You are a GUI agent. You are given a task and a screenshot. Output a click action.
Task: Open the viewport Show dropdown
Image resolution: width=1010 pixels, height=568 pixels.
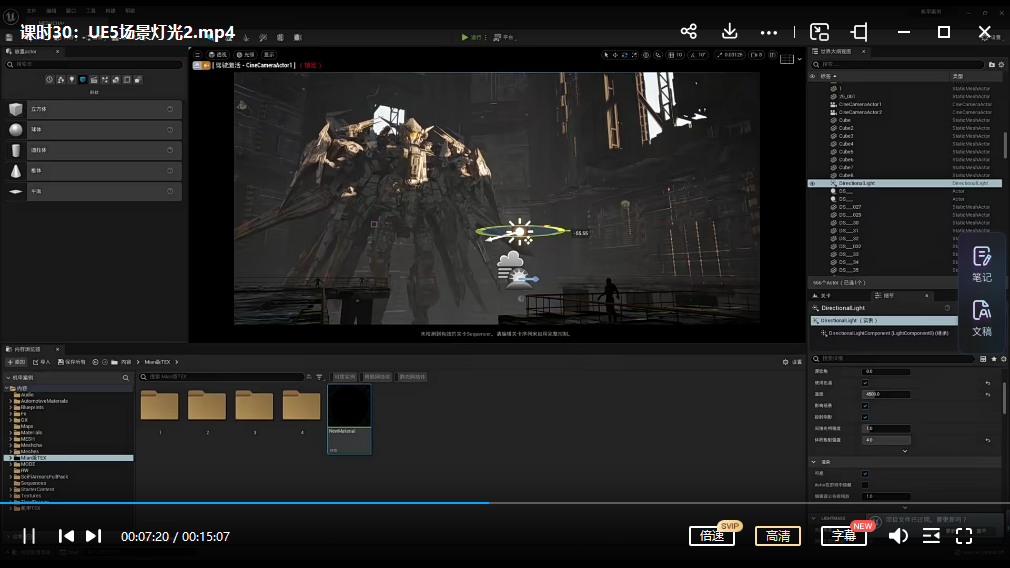[x=269, y=55]
